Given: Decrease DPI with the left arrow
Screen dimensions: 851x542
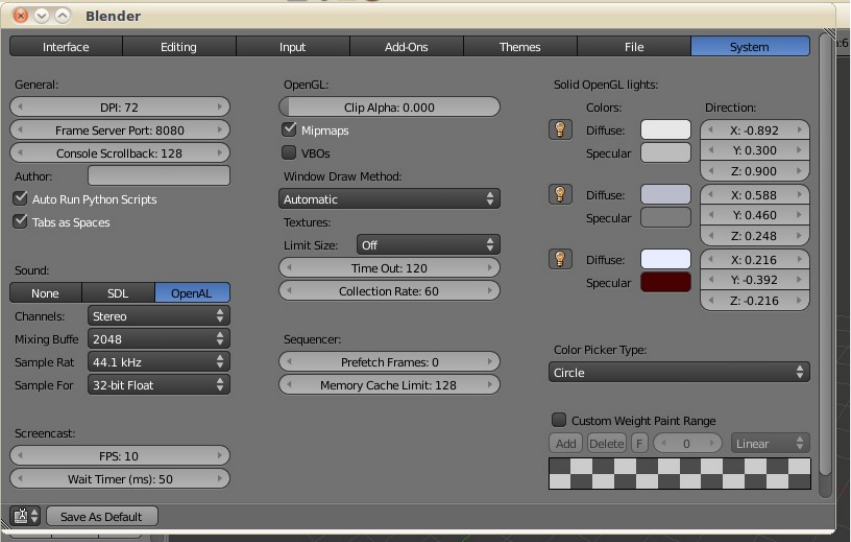Looking at the screenshot, I should pyautogui.click(x=20, y=107).
